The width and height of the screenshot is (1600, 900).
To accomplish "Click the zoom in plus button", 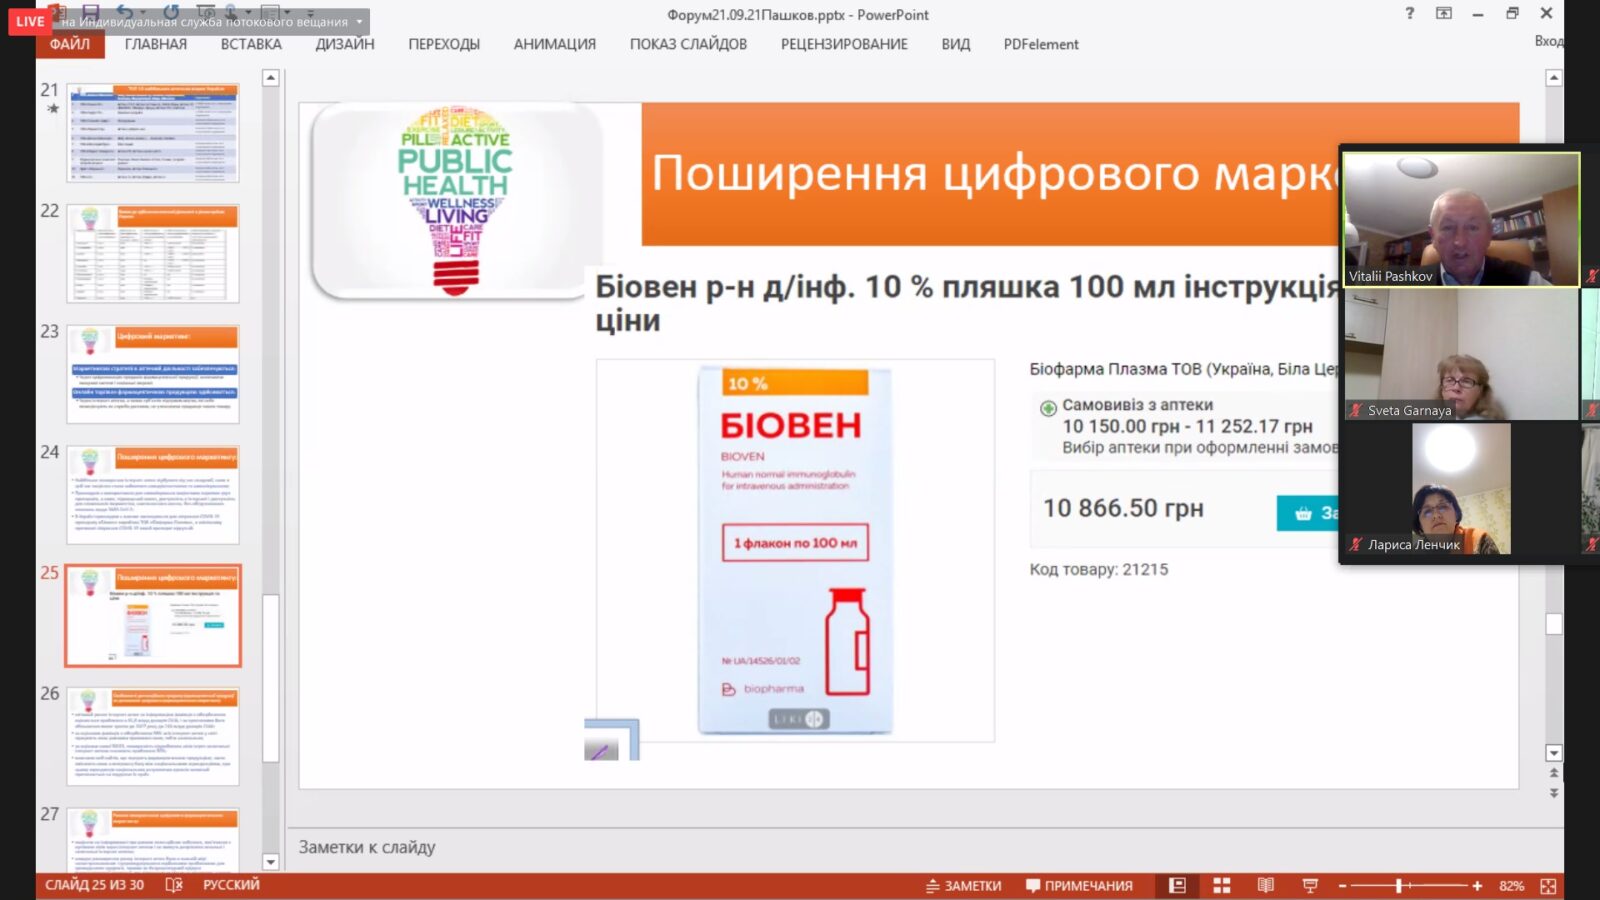I will tap(1477, 886).
